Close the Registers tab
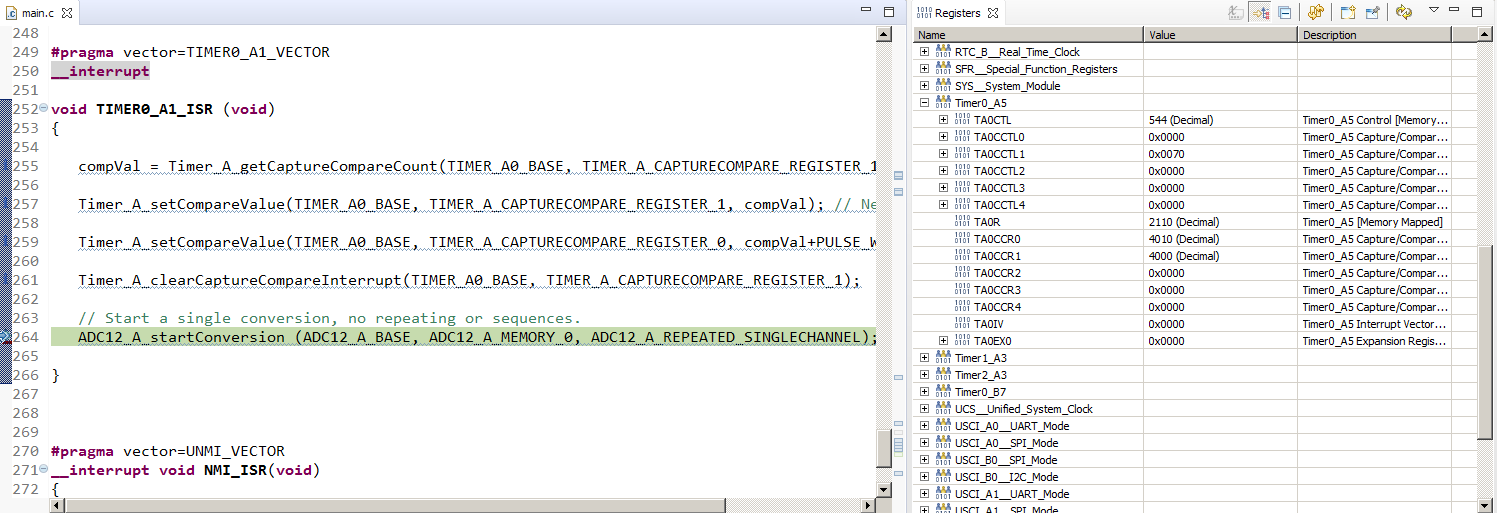 993,13
